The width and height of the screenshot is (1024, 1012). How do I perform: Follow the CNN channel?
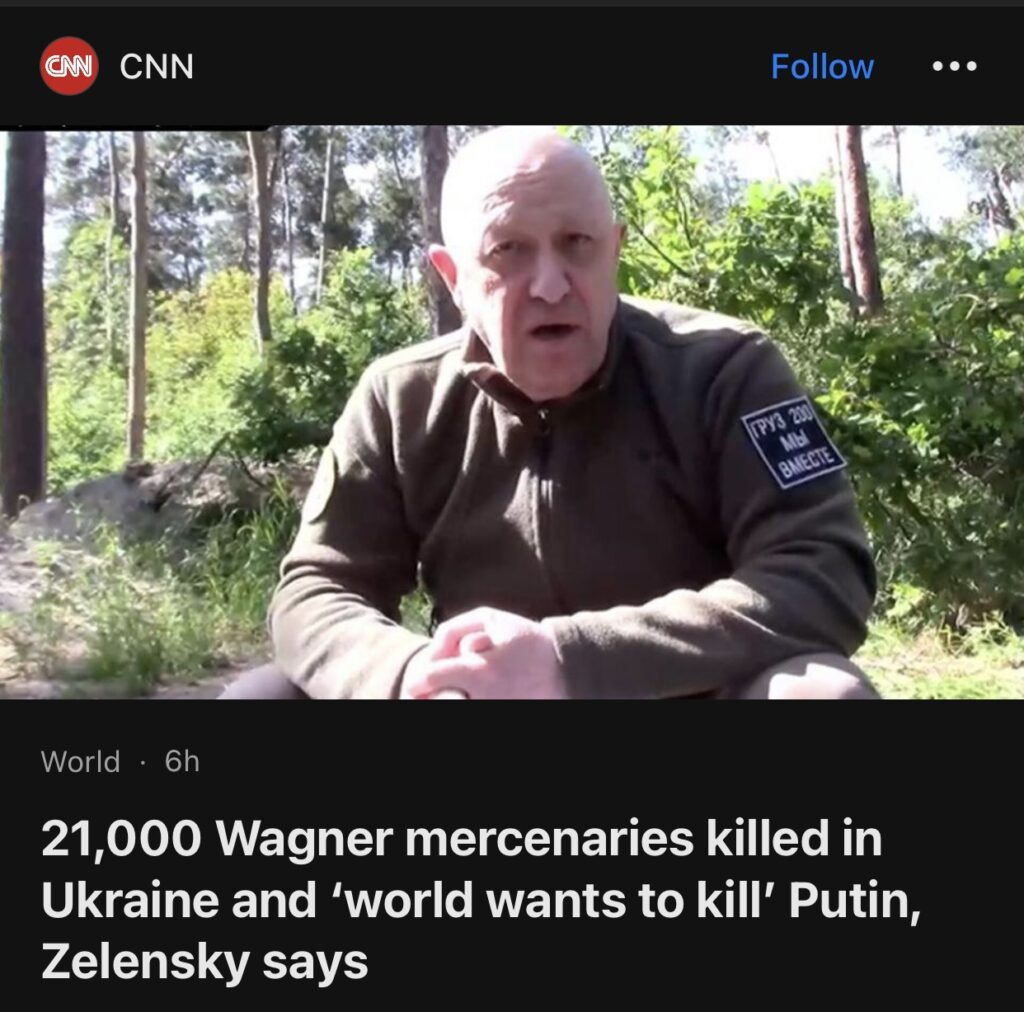point(822,66)
